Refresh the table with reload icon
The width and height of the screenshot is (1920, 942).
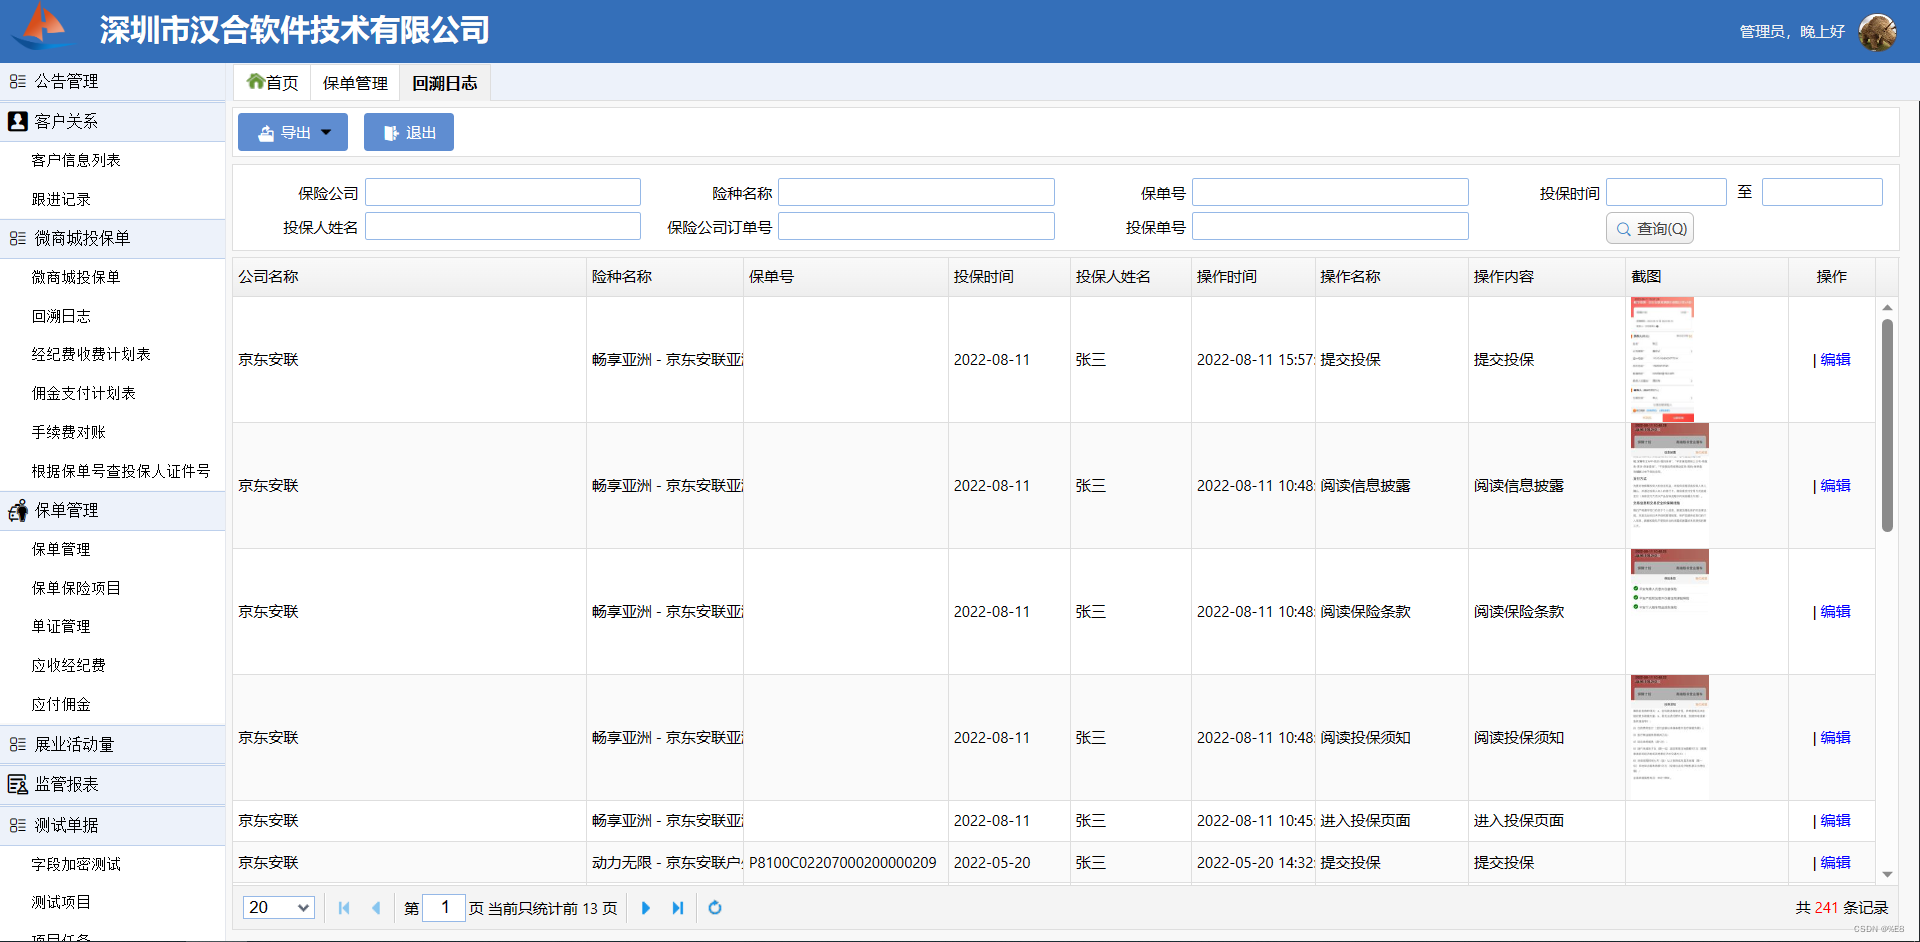click(715, 908)
